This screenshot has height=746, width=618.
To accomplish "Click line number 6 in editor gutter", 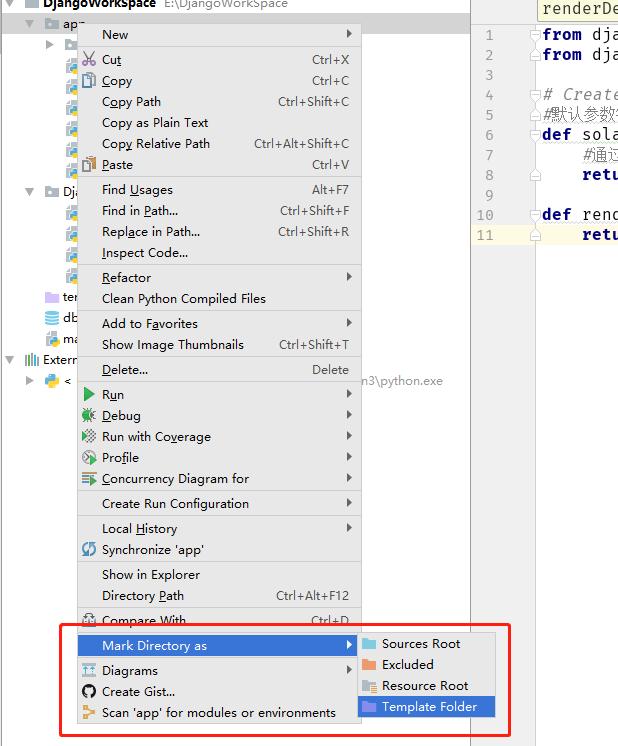I will 489,135.
